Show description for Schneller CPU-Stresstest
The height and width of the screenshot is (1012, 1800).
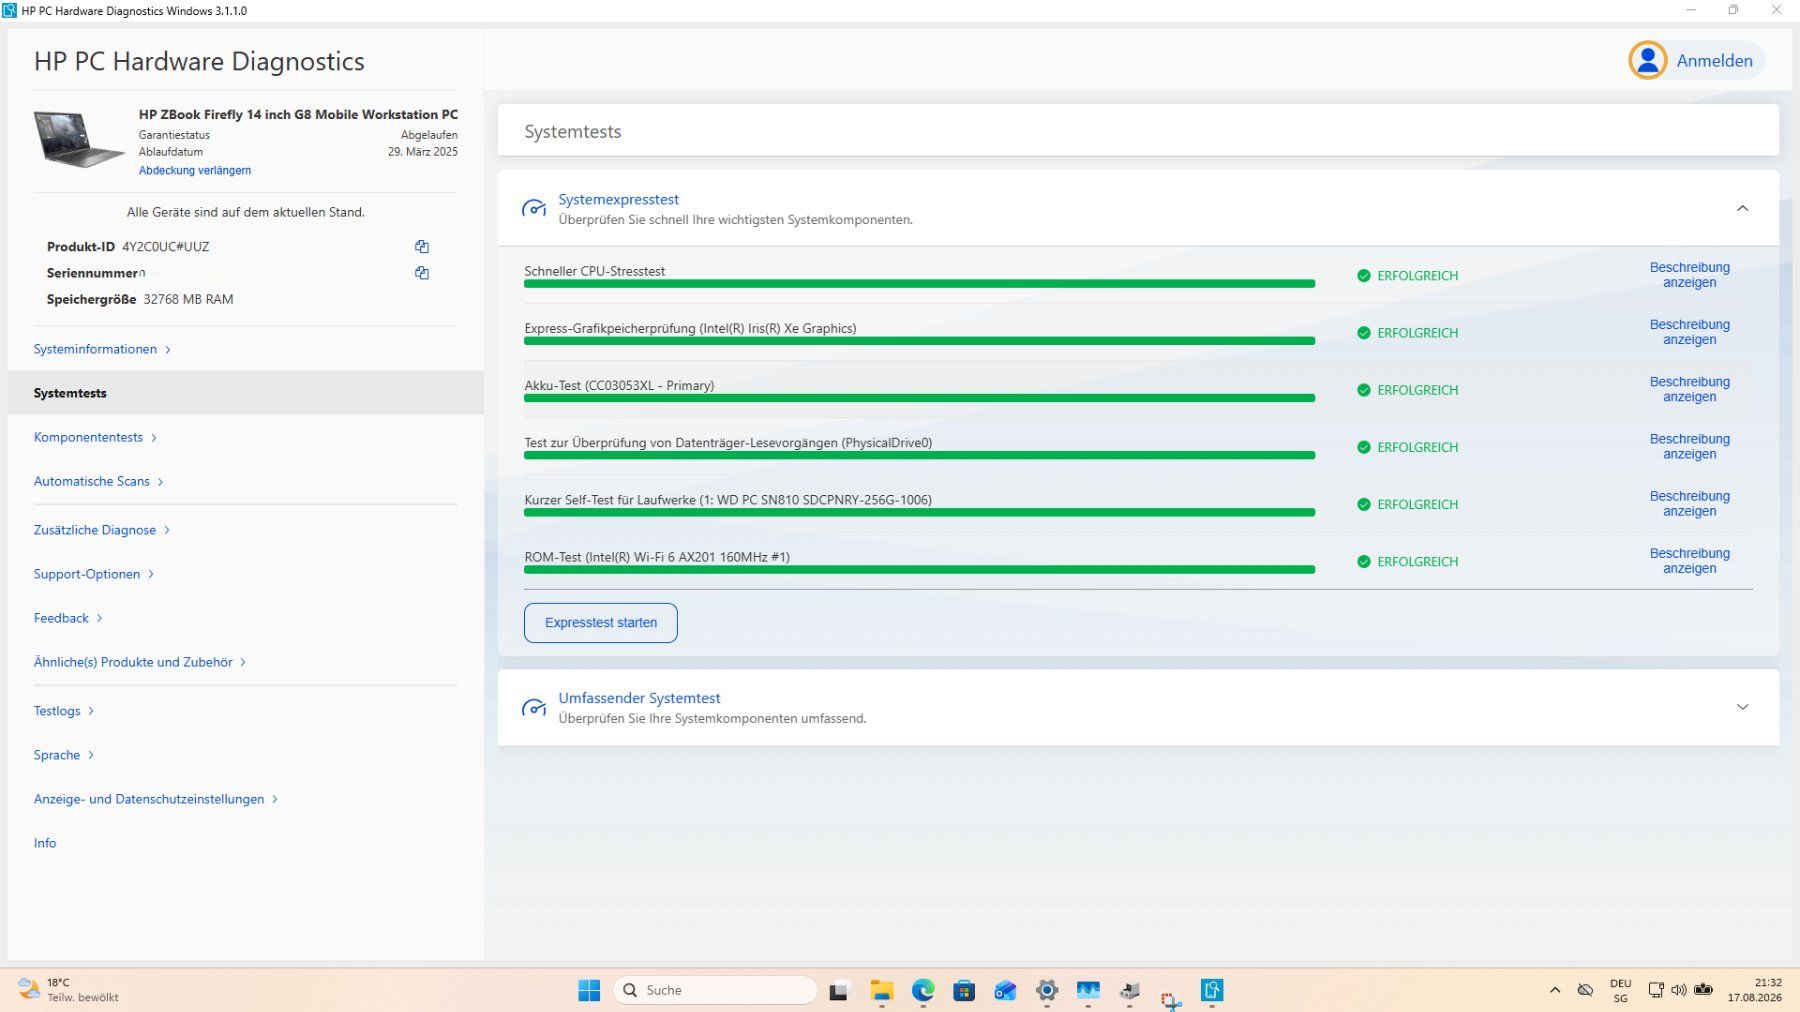tap(1689, 275)
